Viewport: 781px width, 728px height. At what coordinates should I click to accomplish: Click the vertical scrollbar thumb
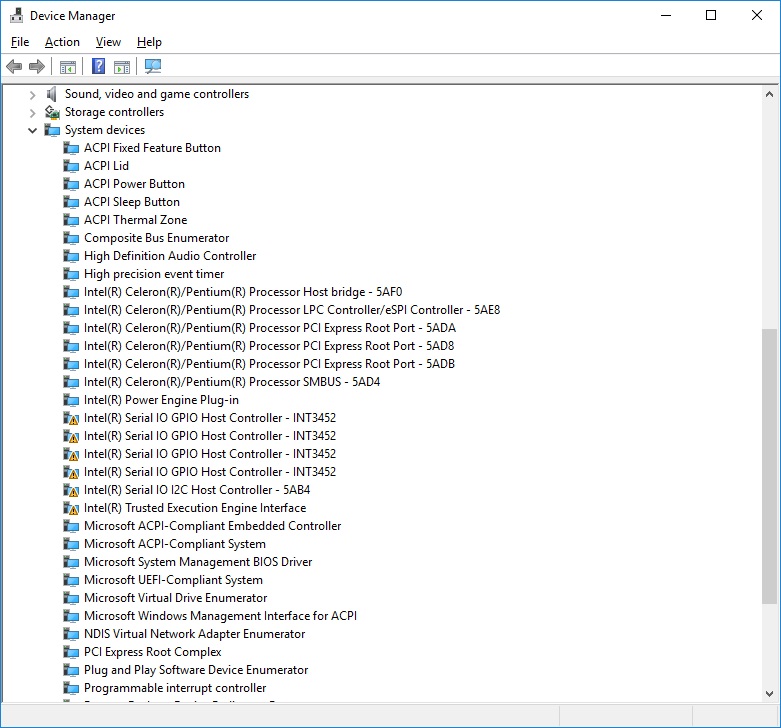pos(769,466)
